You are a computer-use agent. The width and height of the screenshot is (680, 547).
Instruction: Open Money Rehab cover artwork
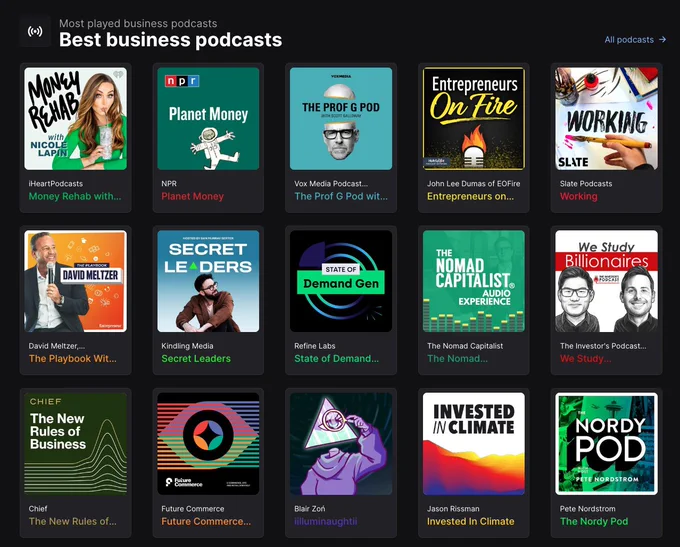[75, 118]
